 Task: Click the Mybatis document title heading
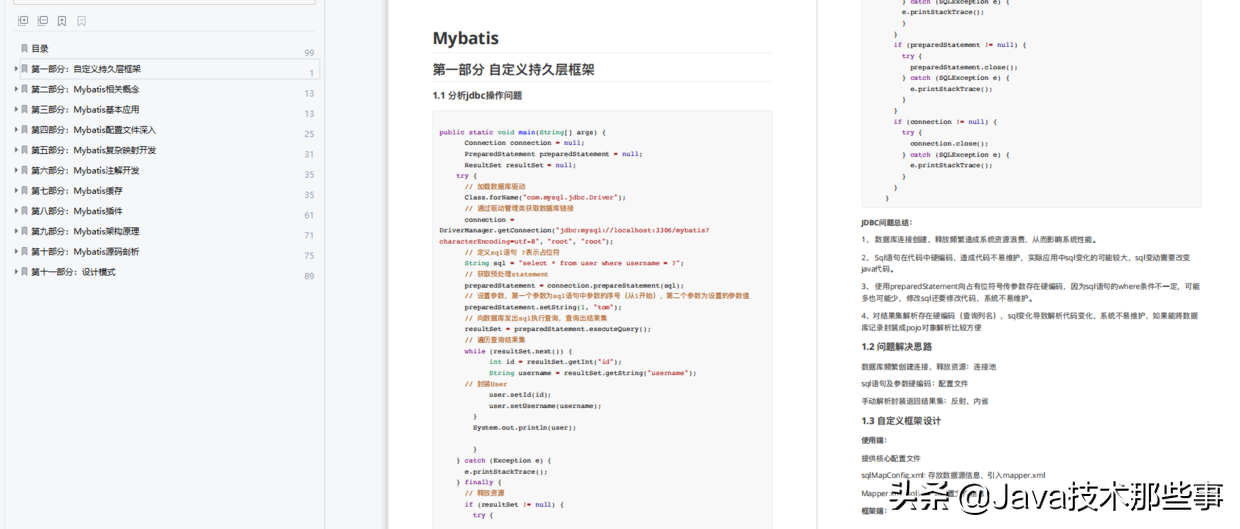pyautogui.click(x=465, y=39)
